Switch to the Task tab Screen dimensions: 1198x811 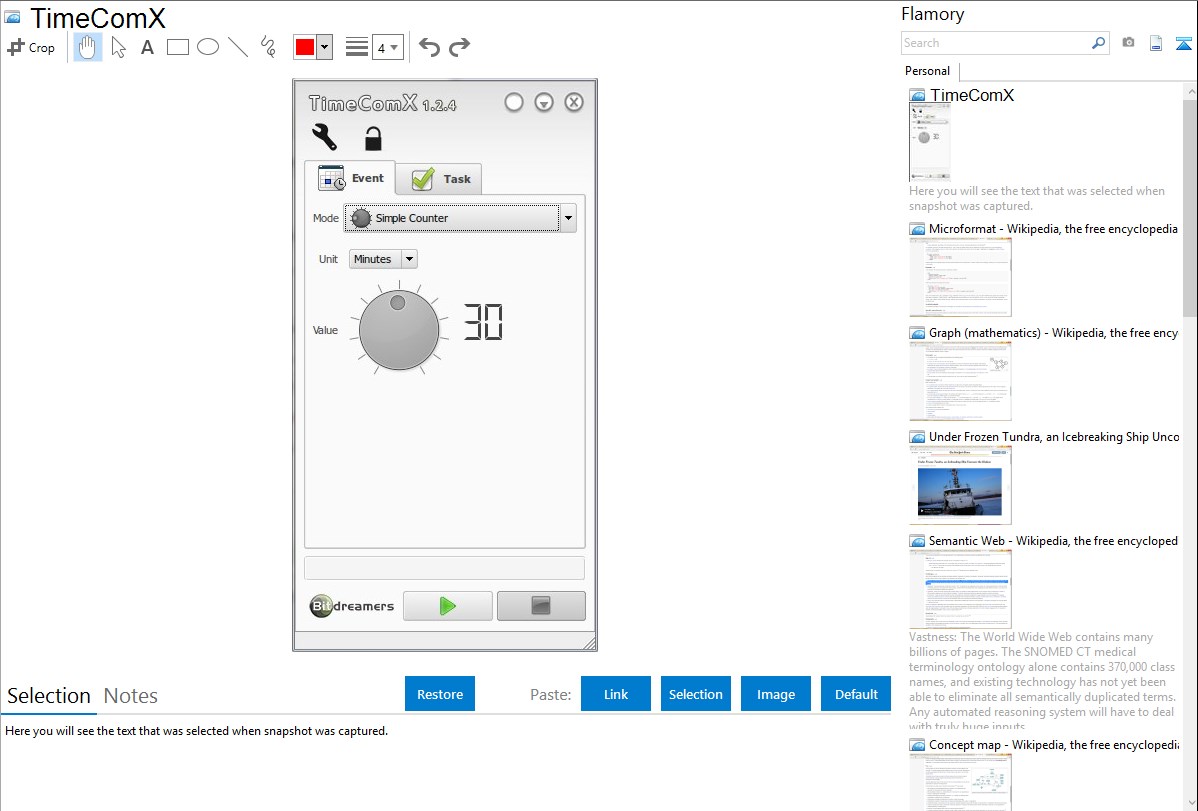440,179
